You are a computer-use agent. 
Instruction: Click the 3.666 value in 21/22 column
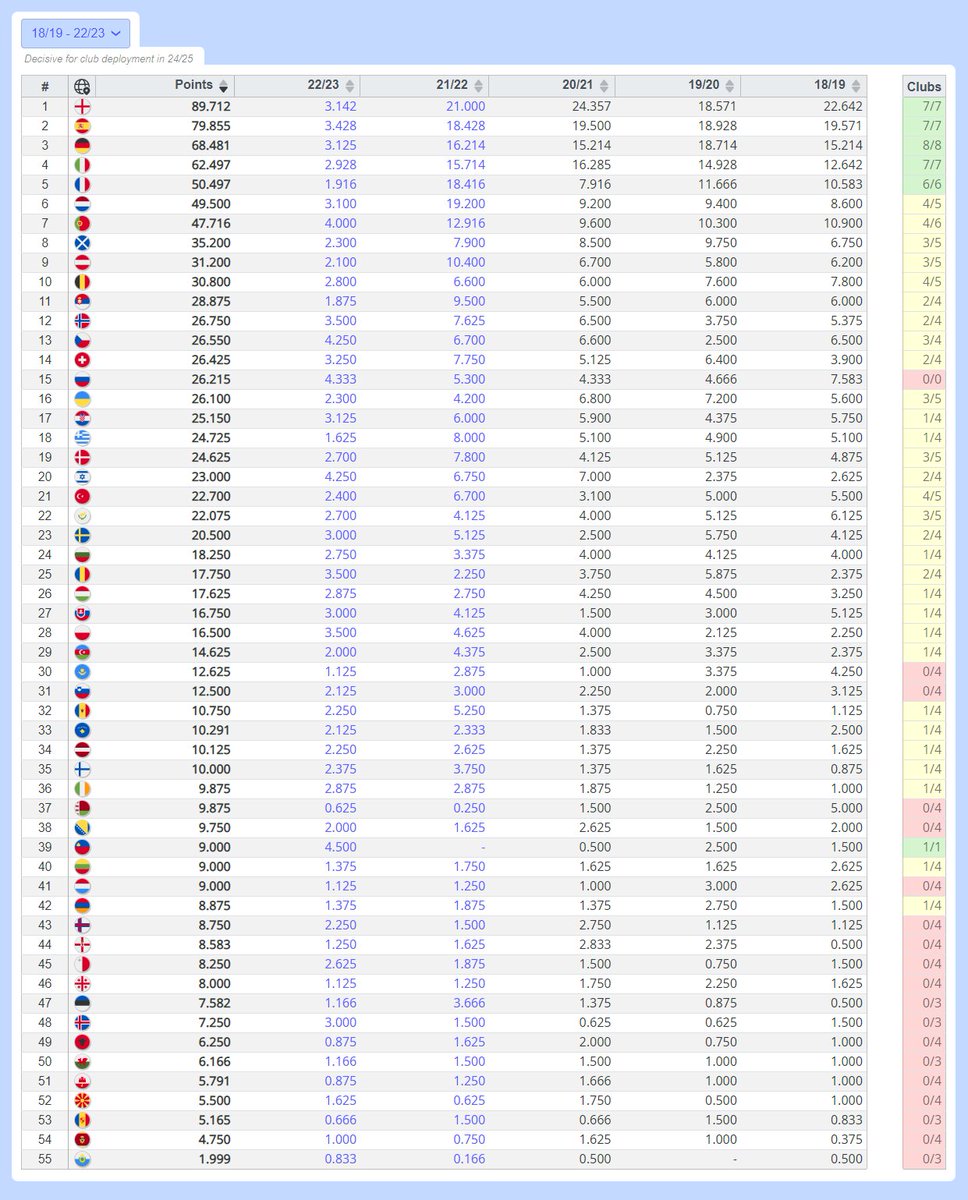tap(469, 1003)
